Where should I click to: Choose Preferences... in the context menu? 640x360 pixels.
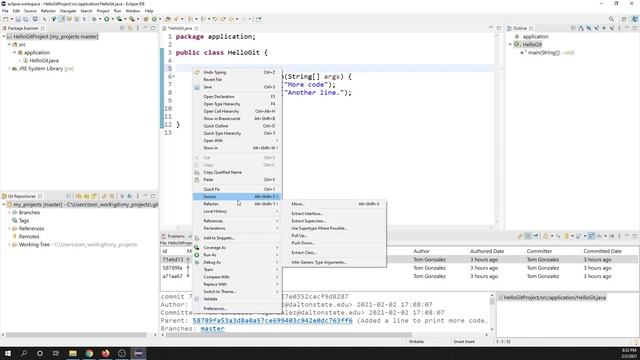pyautogui.click(x=237, y=309)
